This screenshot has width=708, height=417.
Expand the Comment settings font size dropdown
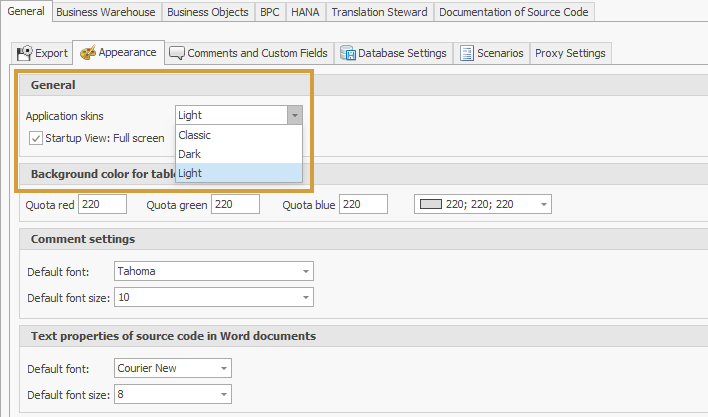tap(304, 297)
